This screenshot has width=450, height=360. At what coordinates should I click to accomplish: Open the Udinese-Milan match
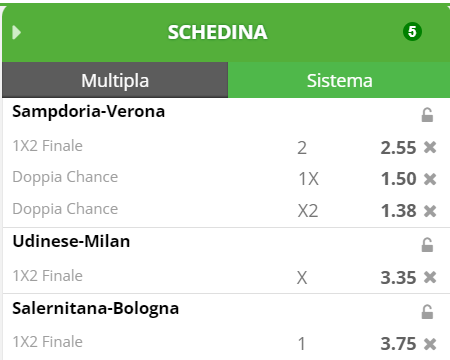pyautogui.click(x=71, y=241)
